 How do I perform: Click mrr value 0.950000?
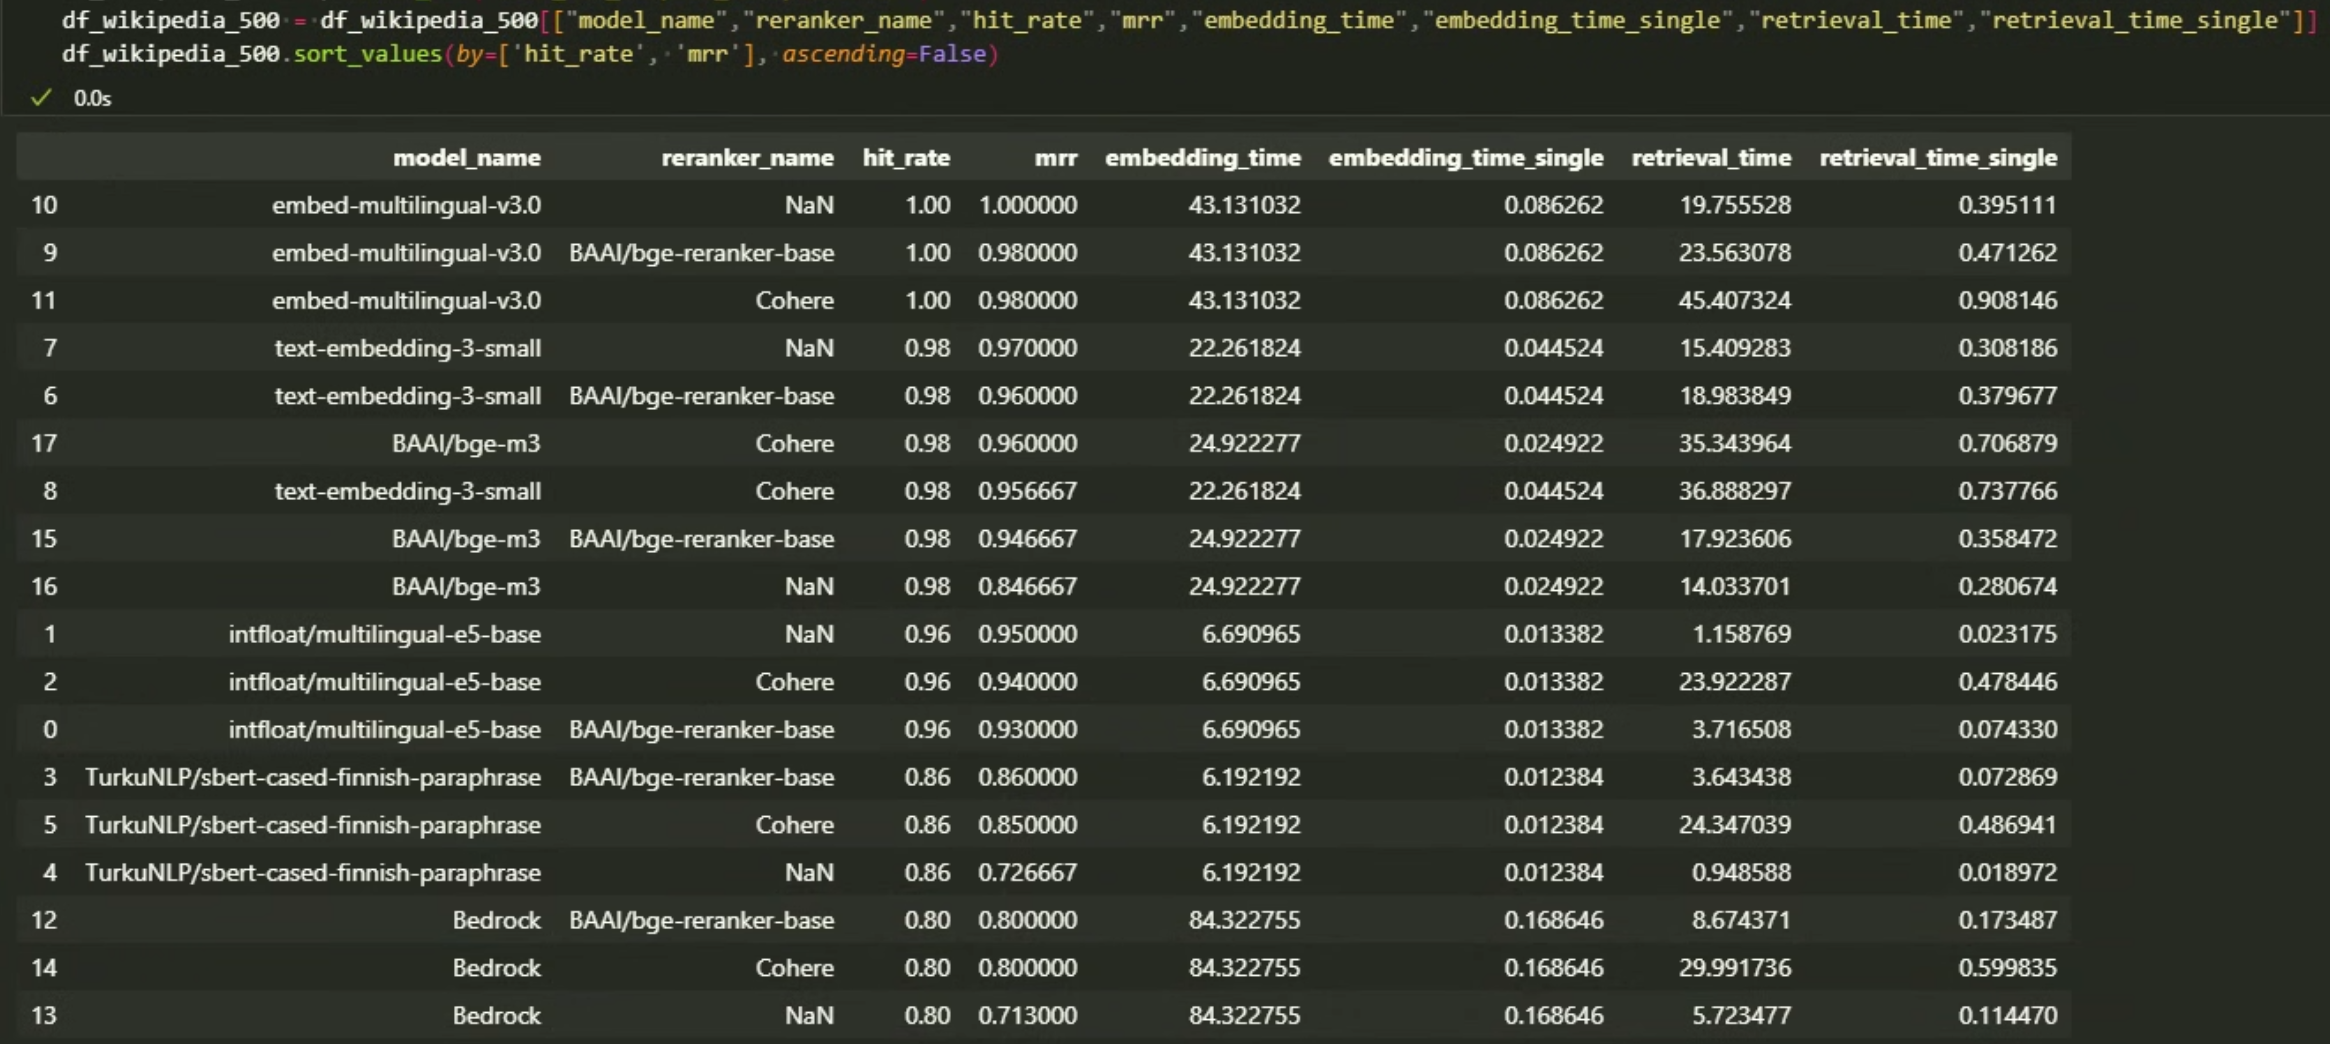pos(1028,634)
